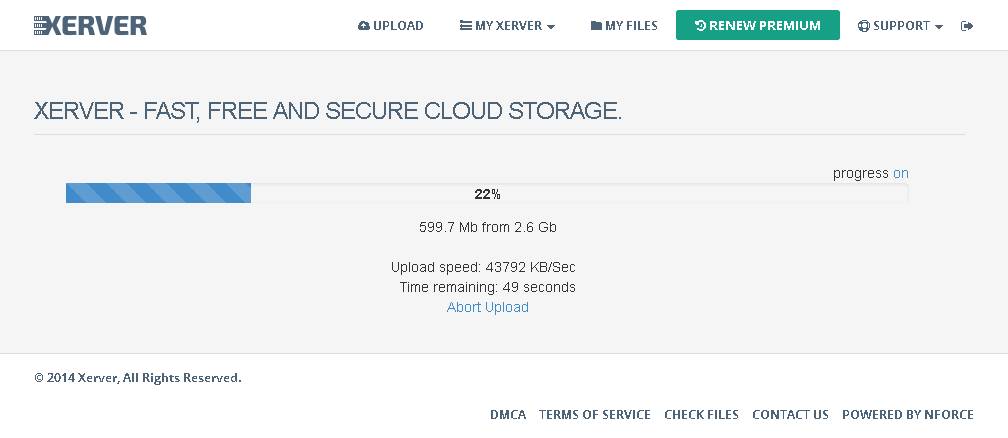Click the My Files folder icon
The height and width of the screenshot is (438, 1008).
click(596, 26)
